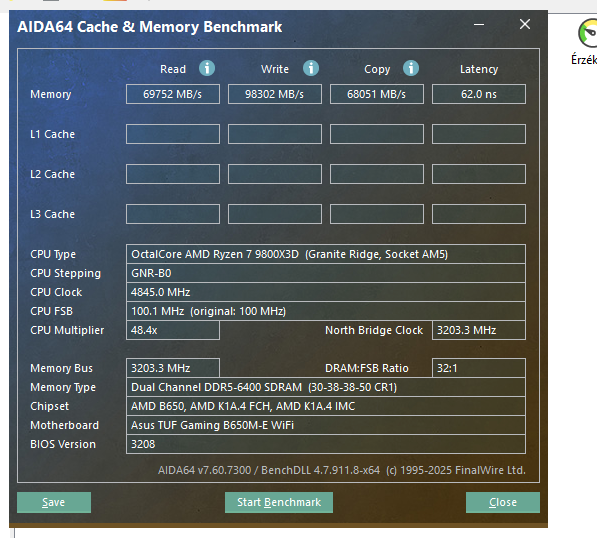Click Motherboard value Asus TUF Gaming B650M-E WiFi
This screenshot has height=538, width=597.
tap(326, 425)
